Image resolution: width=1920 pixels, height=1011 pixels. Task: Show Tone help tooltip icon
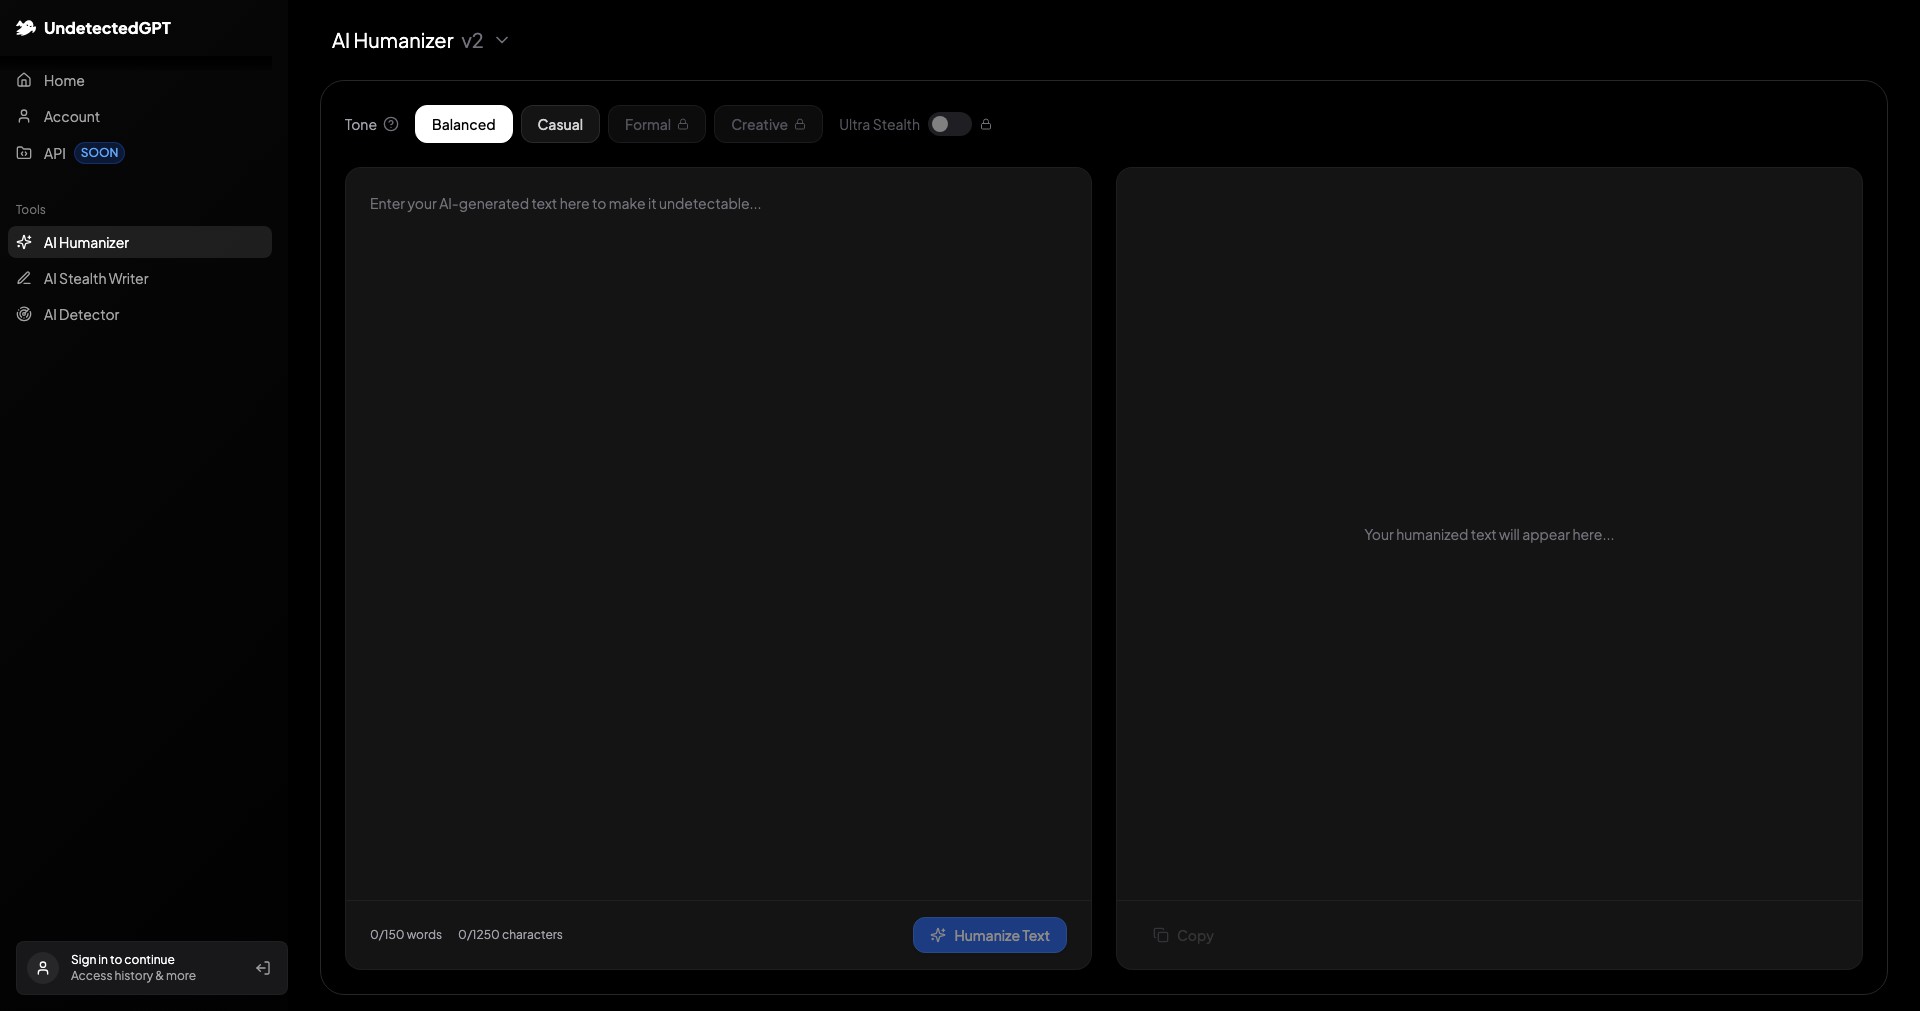pyautogui.click(x=391, y=124)
